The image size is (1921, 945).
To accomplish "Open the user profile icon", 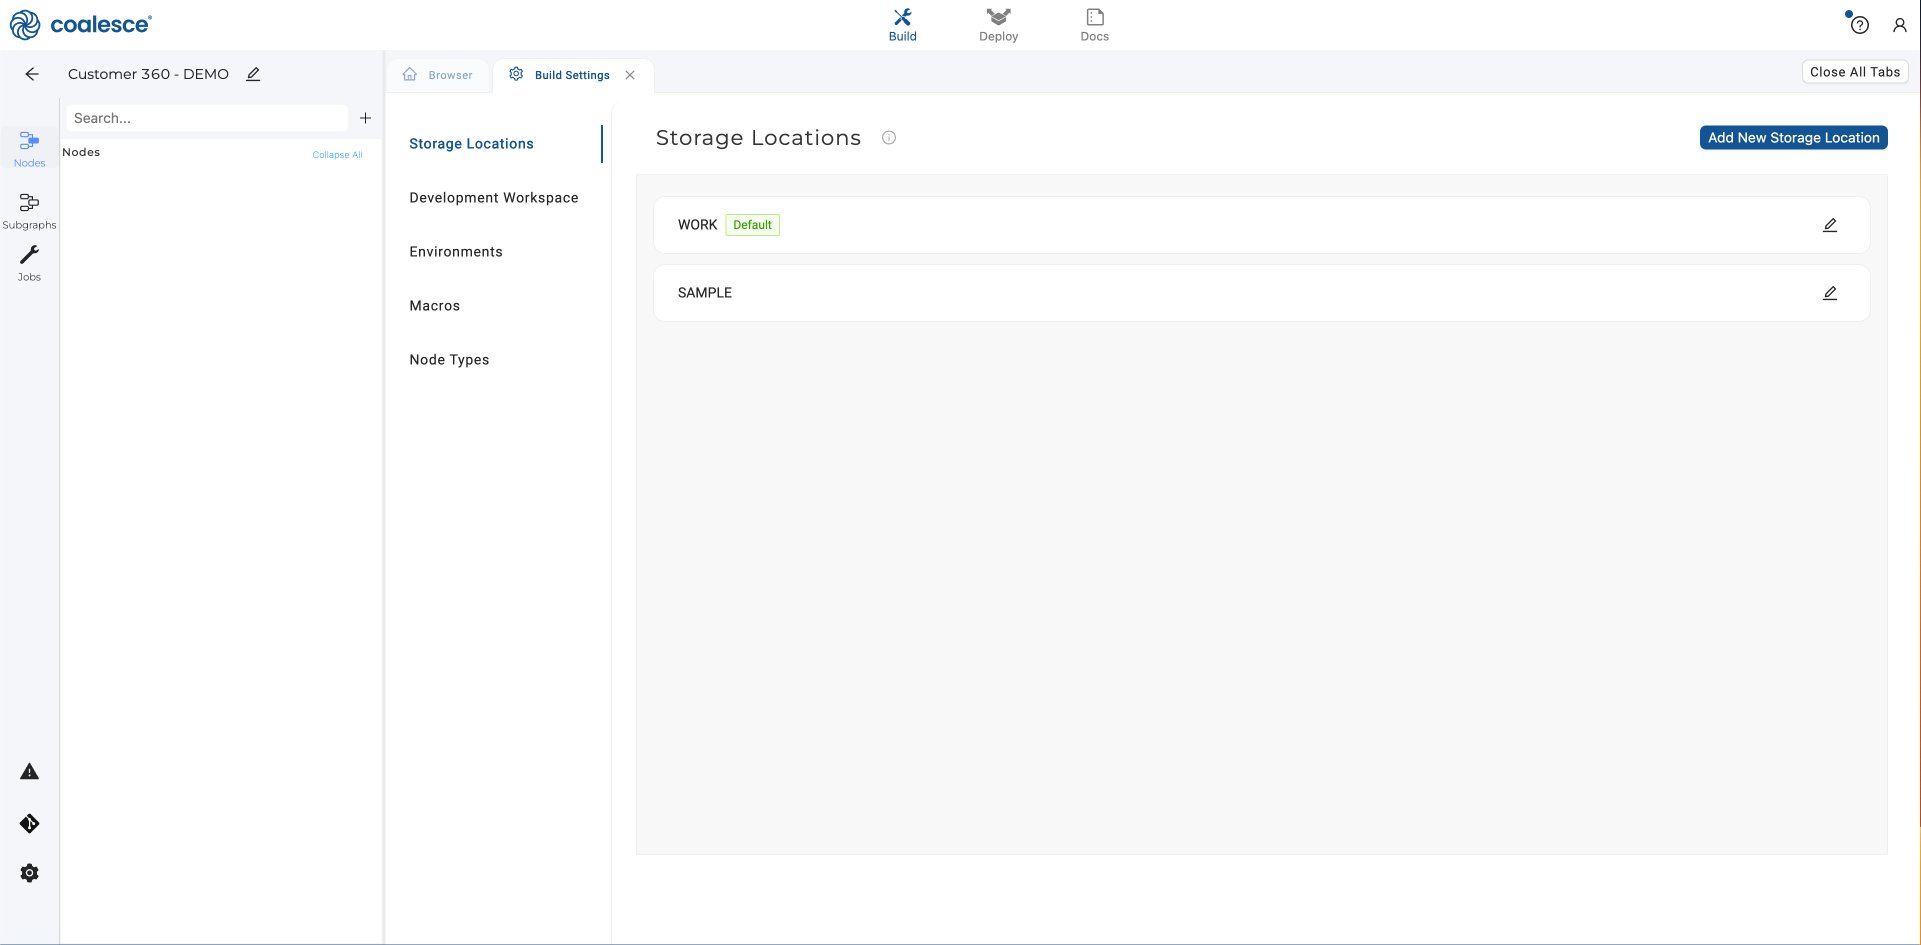I will pos(1899,25).
